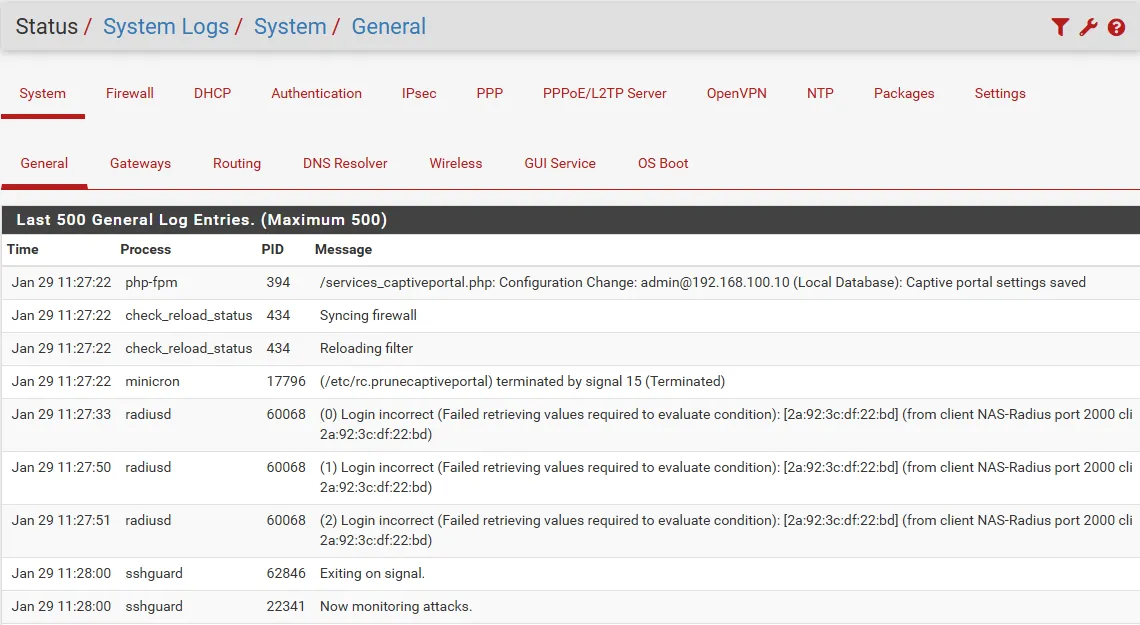
Task: Click the 'Now monitoring attacks.' message
Action: coord(396,606)
